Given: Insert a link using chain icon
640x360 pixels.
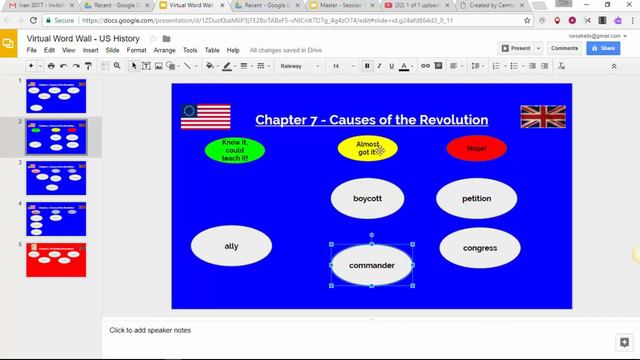Looking at the screenshot, I should pyautogui.click(x=425, y=66).
